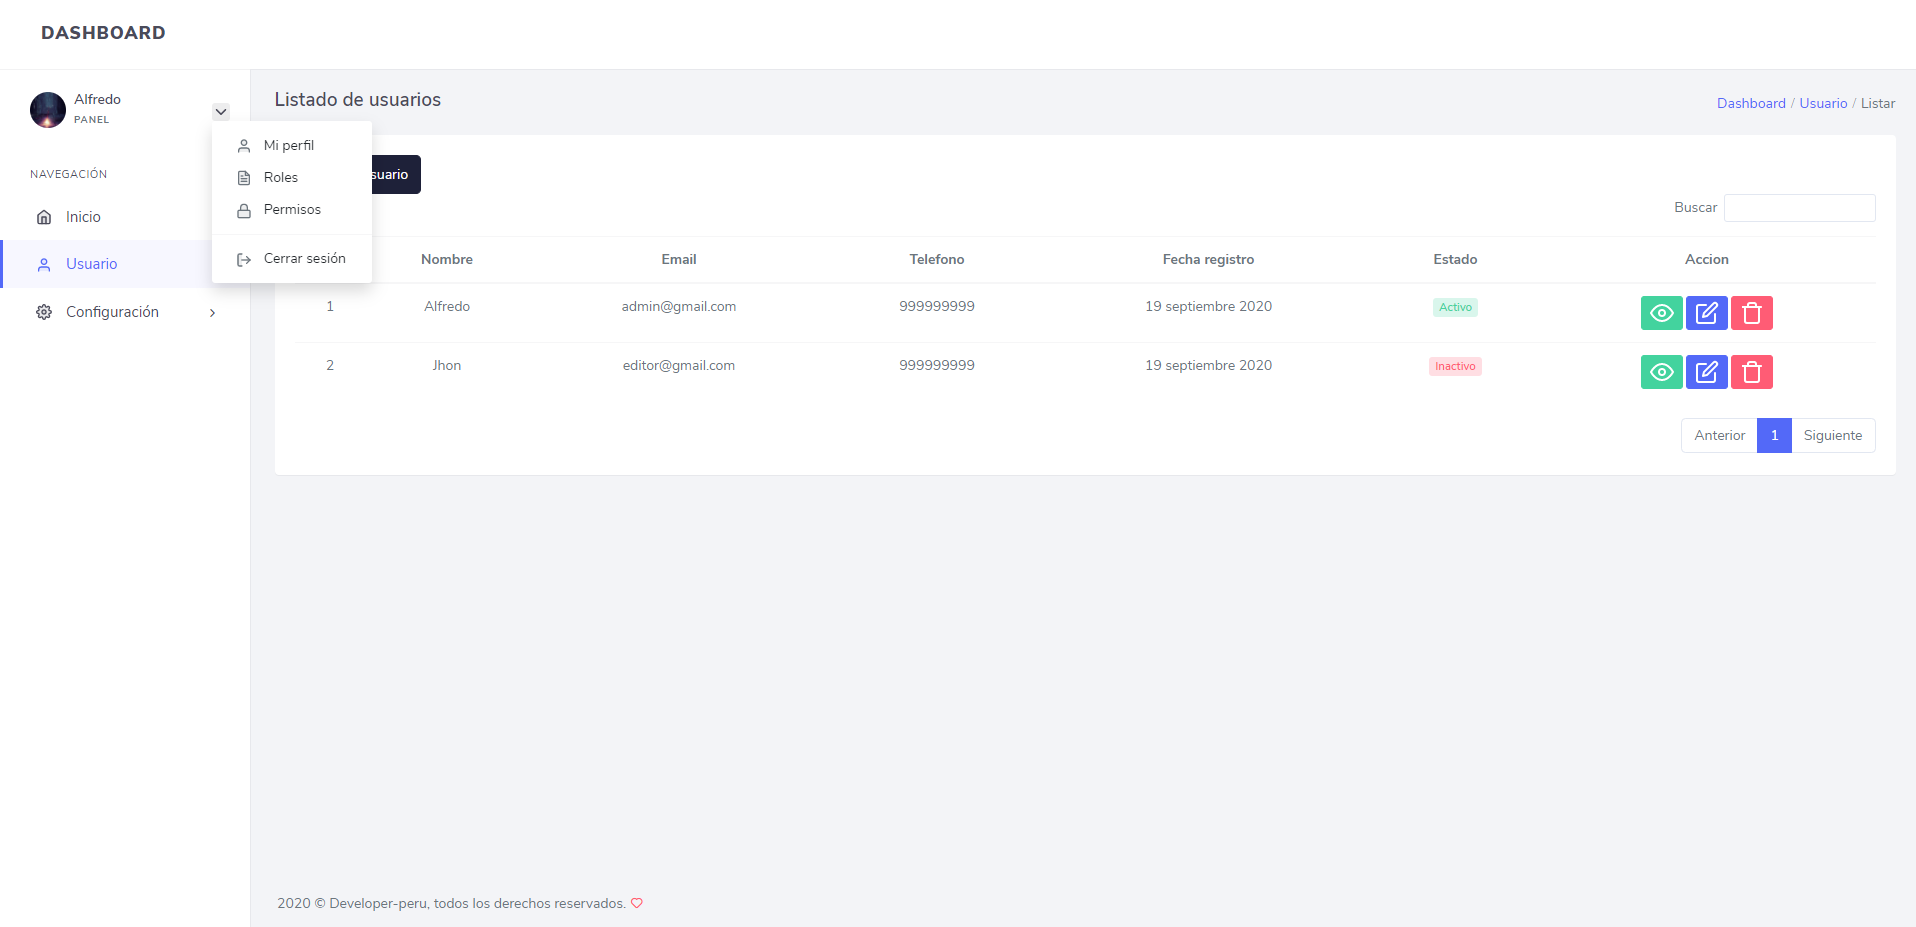This screenshot has width=1916, height=927.
Task: Sort table by Nombre column
Action: 447,259
